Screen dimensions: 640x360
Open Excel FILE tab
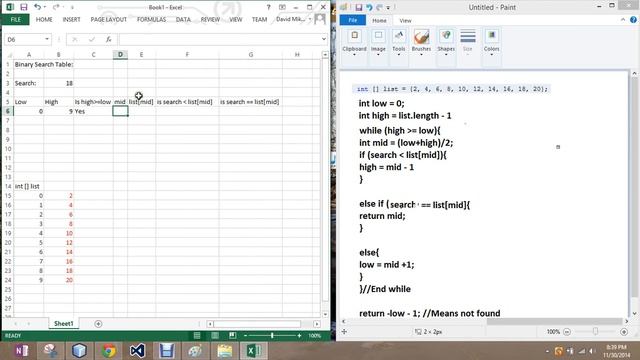click(x=16, y=20)
